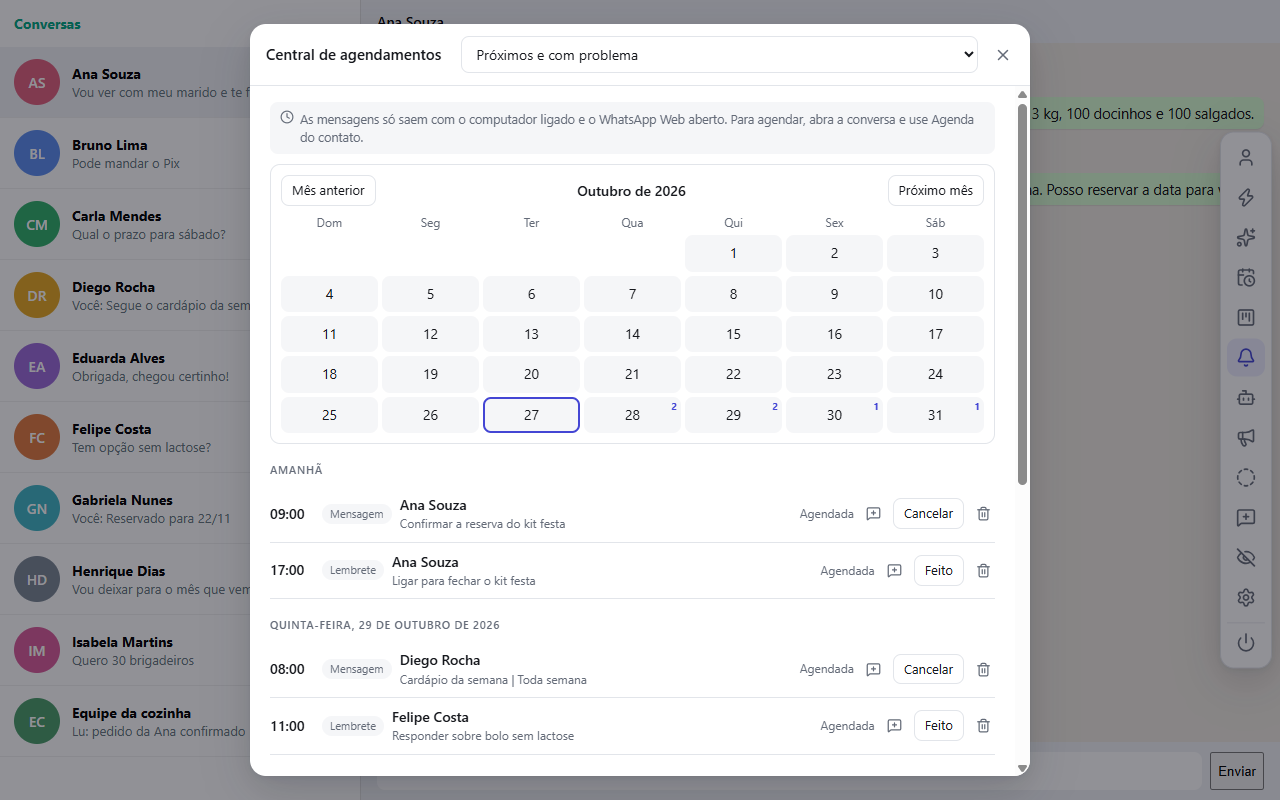Viewport: 1280px width, 800px height.
Task: Open the calendar-clock schedule icon
Action: (1245, 277)
